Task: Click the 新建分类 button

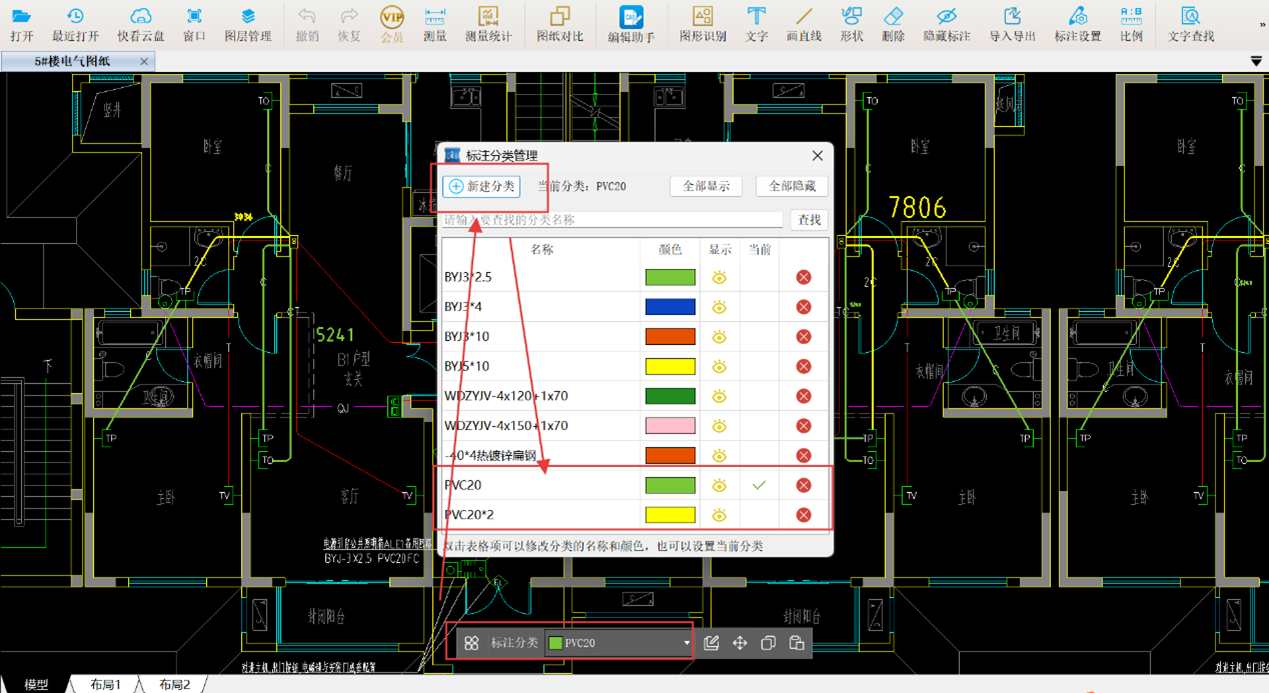Action: click(482, 186)
